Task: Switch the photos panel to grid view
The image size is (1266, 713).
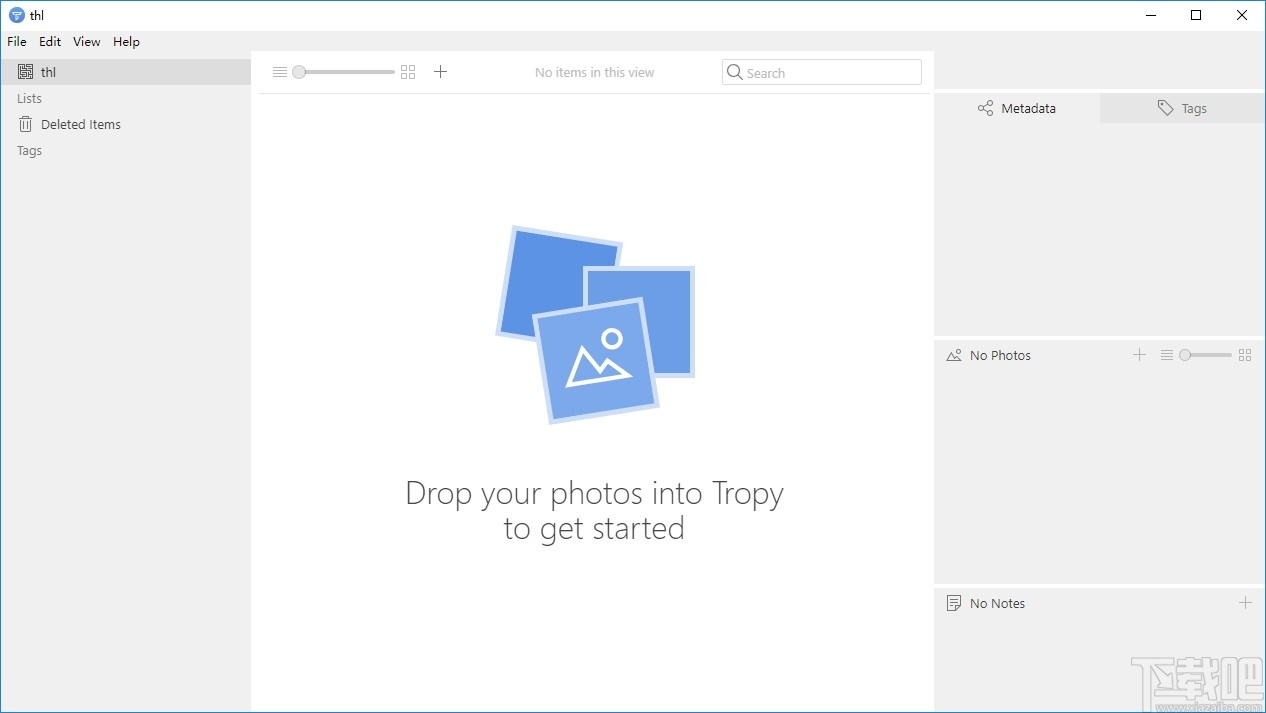Action: point(1245,354)
